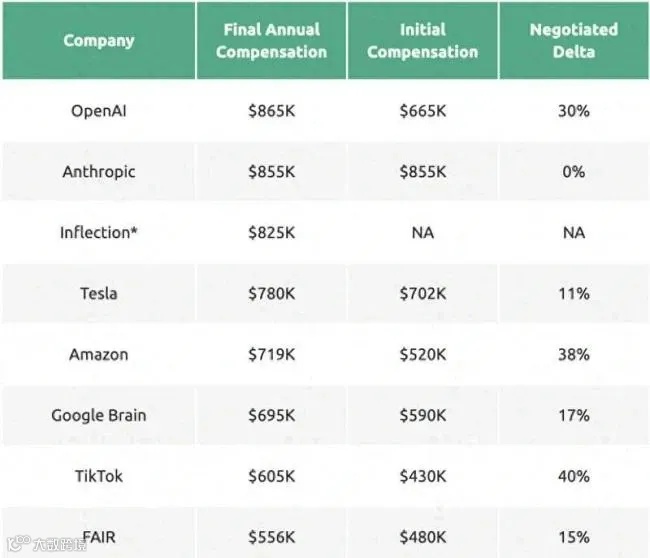Click the Initial Compensation column header
Screen dimensions: 650x558
click(x=422, y=41)
